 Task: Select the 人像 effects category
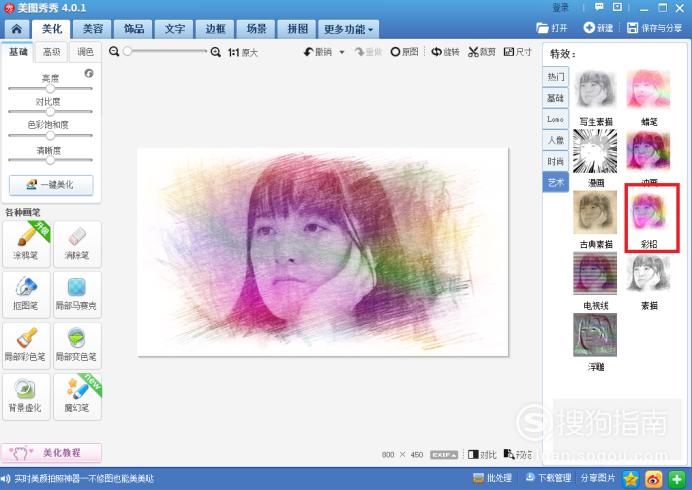coord(556,140)
